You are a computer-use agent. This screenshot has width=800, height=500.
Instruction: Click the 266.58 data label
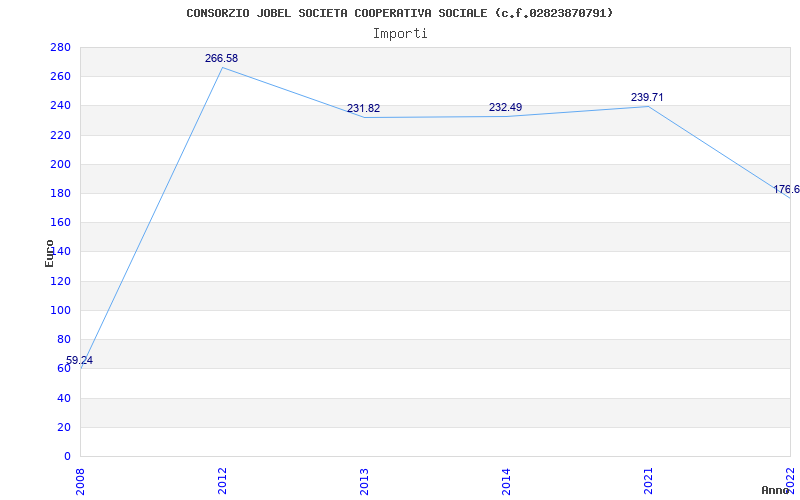(x=221, y=58)
